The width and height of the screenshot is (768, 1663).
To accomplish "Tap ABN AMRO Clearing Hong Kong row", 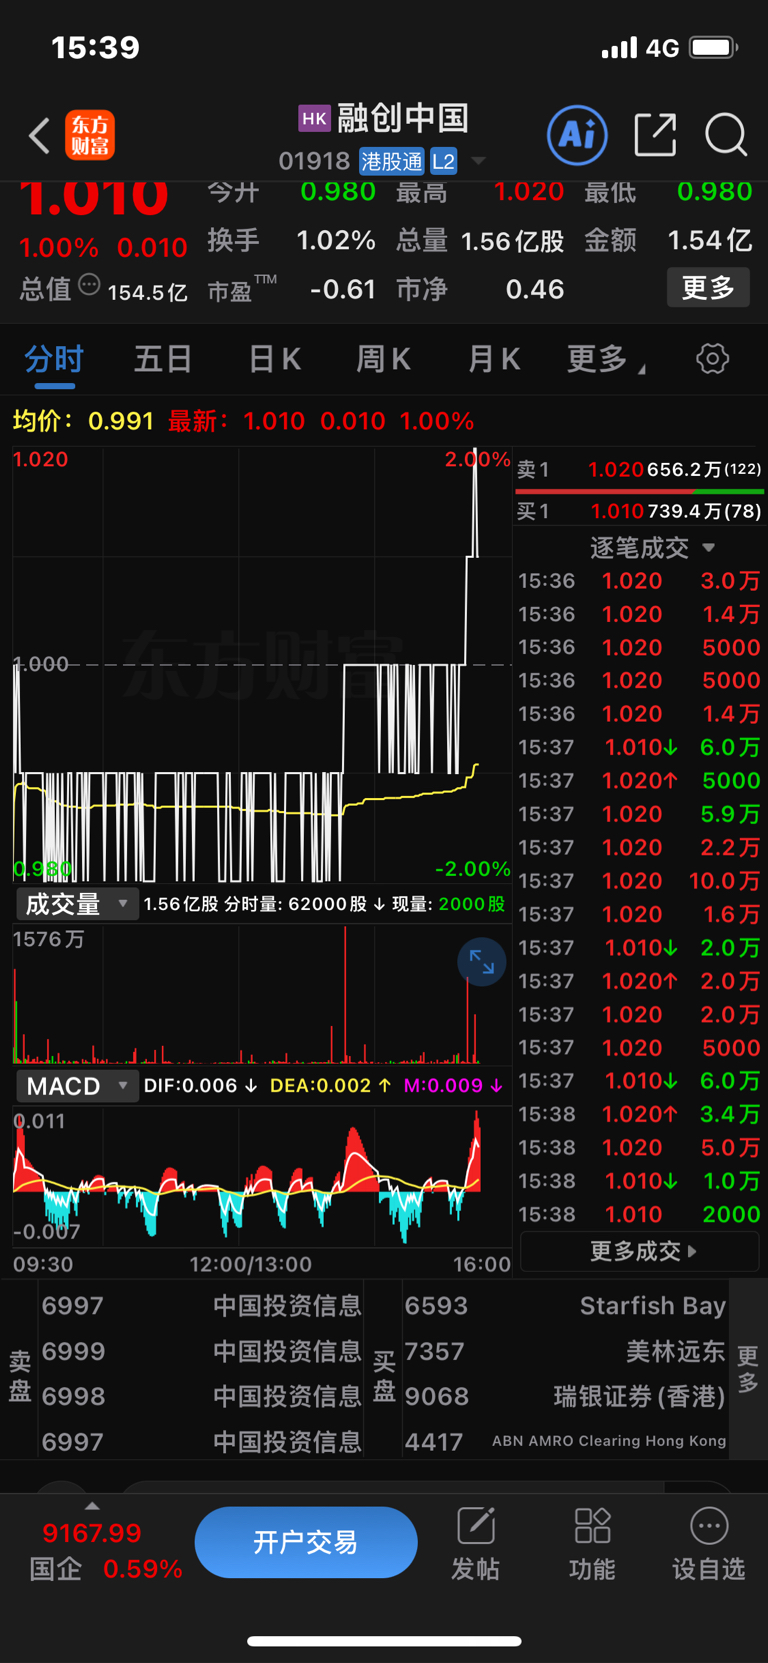I will coord(565,1441).
